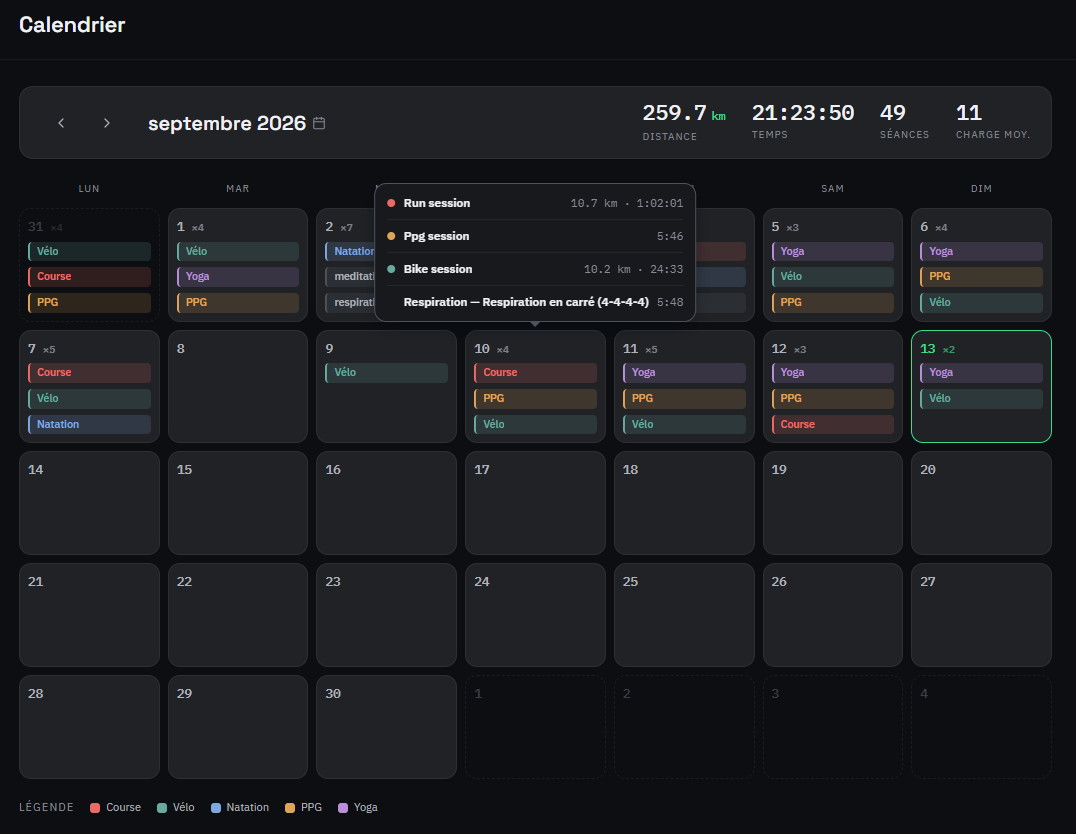
Task: Open Course session on day 12
Action: (832, 424)
